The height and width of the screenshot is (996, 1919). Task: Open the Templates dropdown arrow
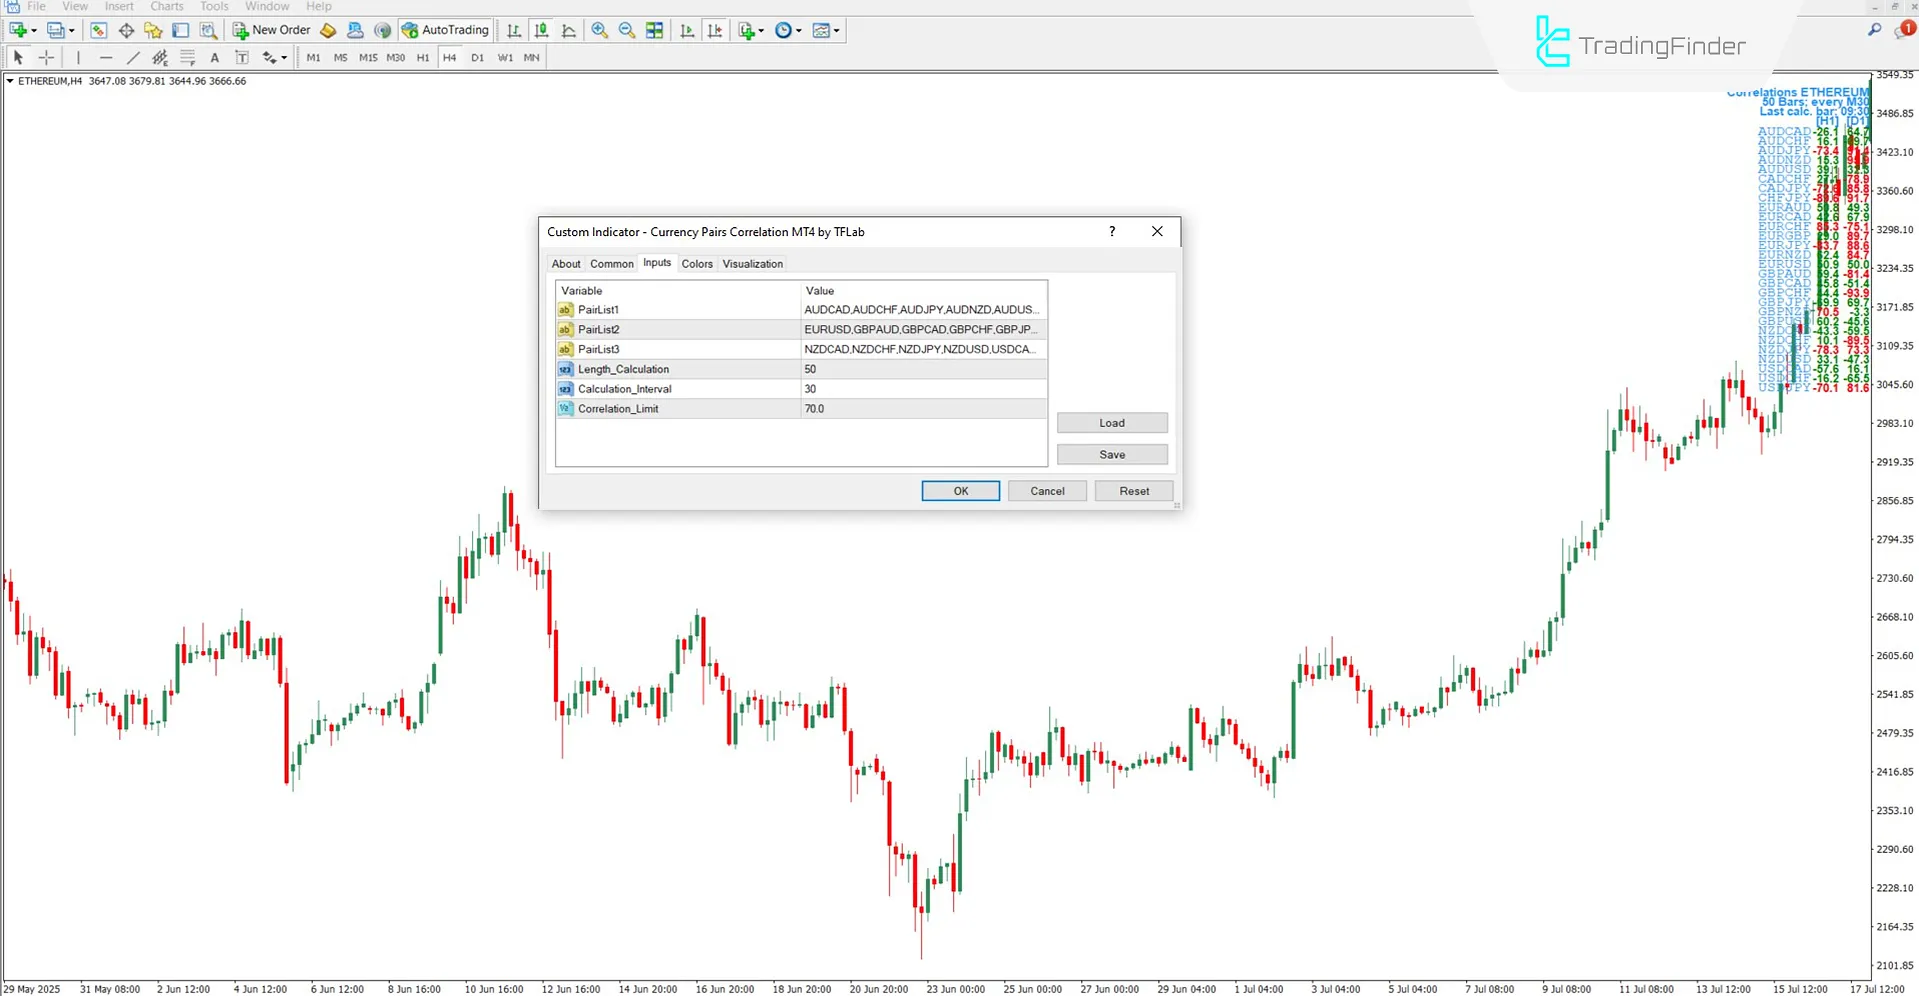point(836,30)
